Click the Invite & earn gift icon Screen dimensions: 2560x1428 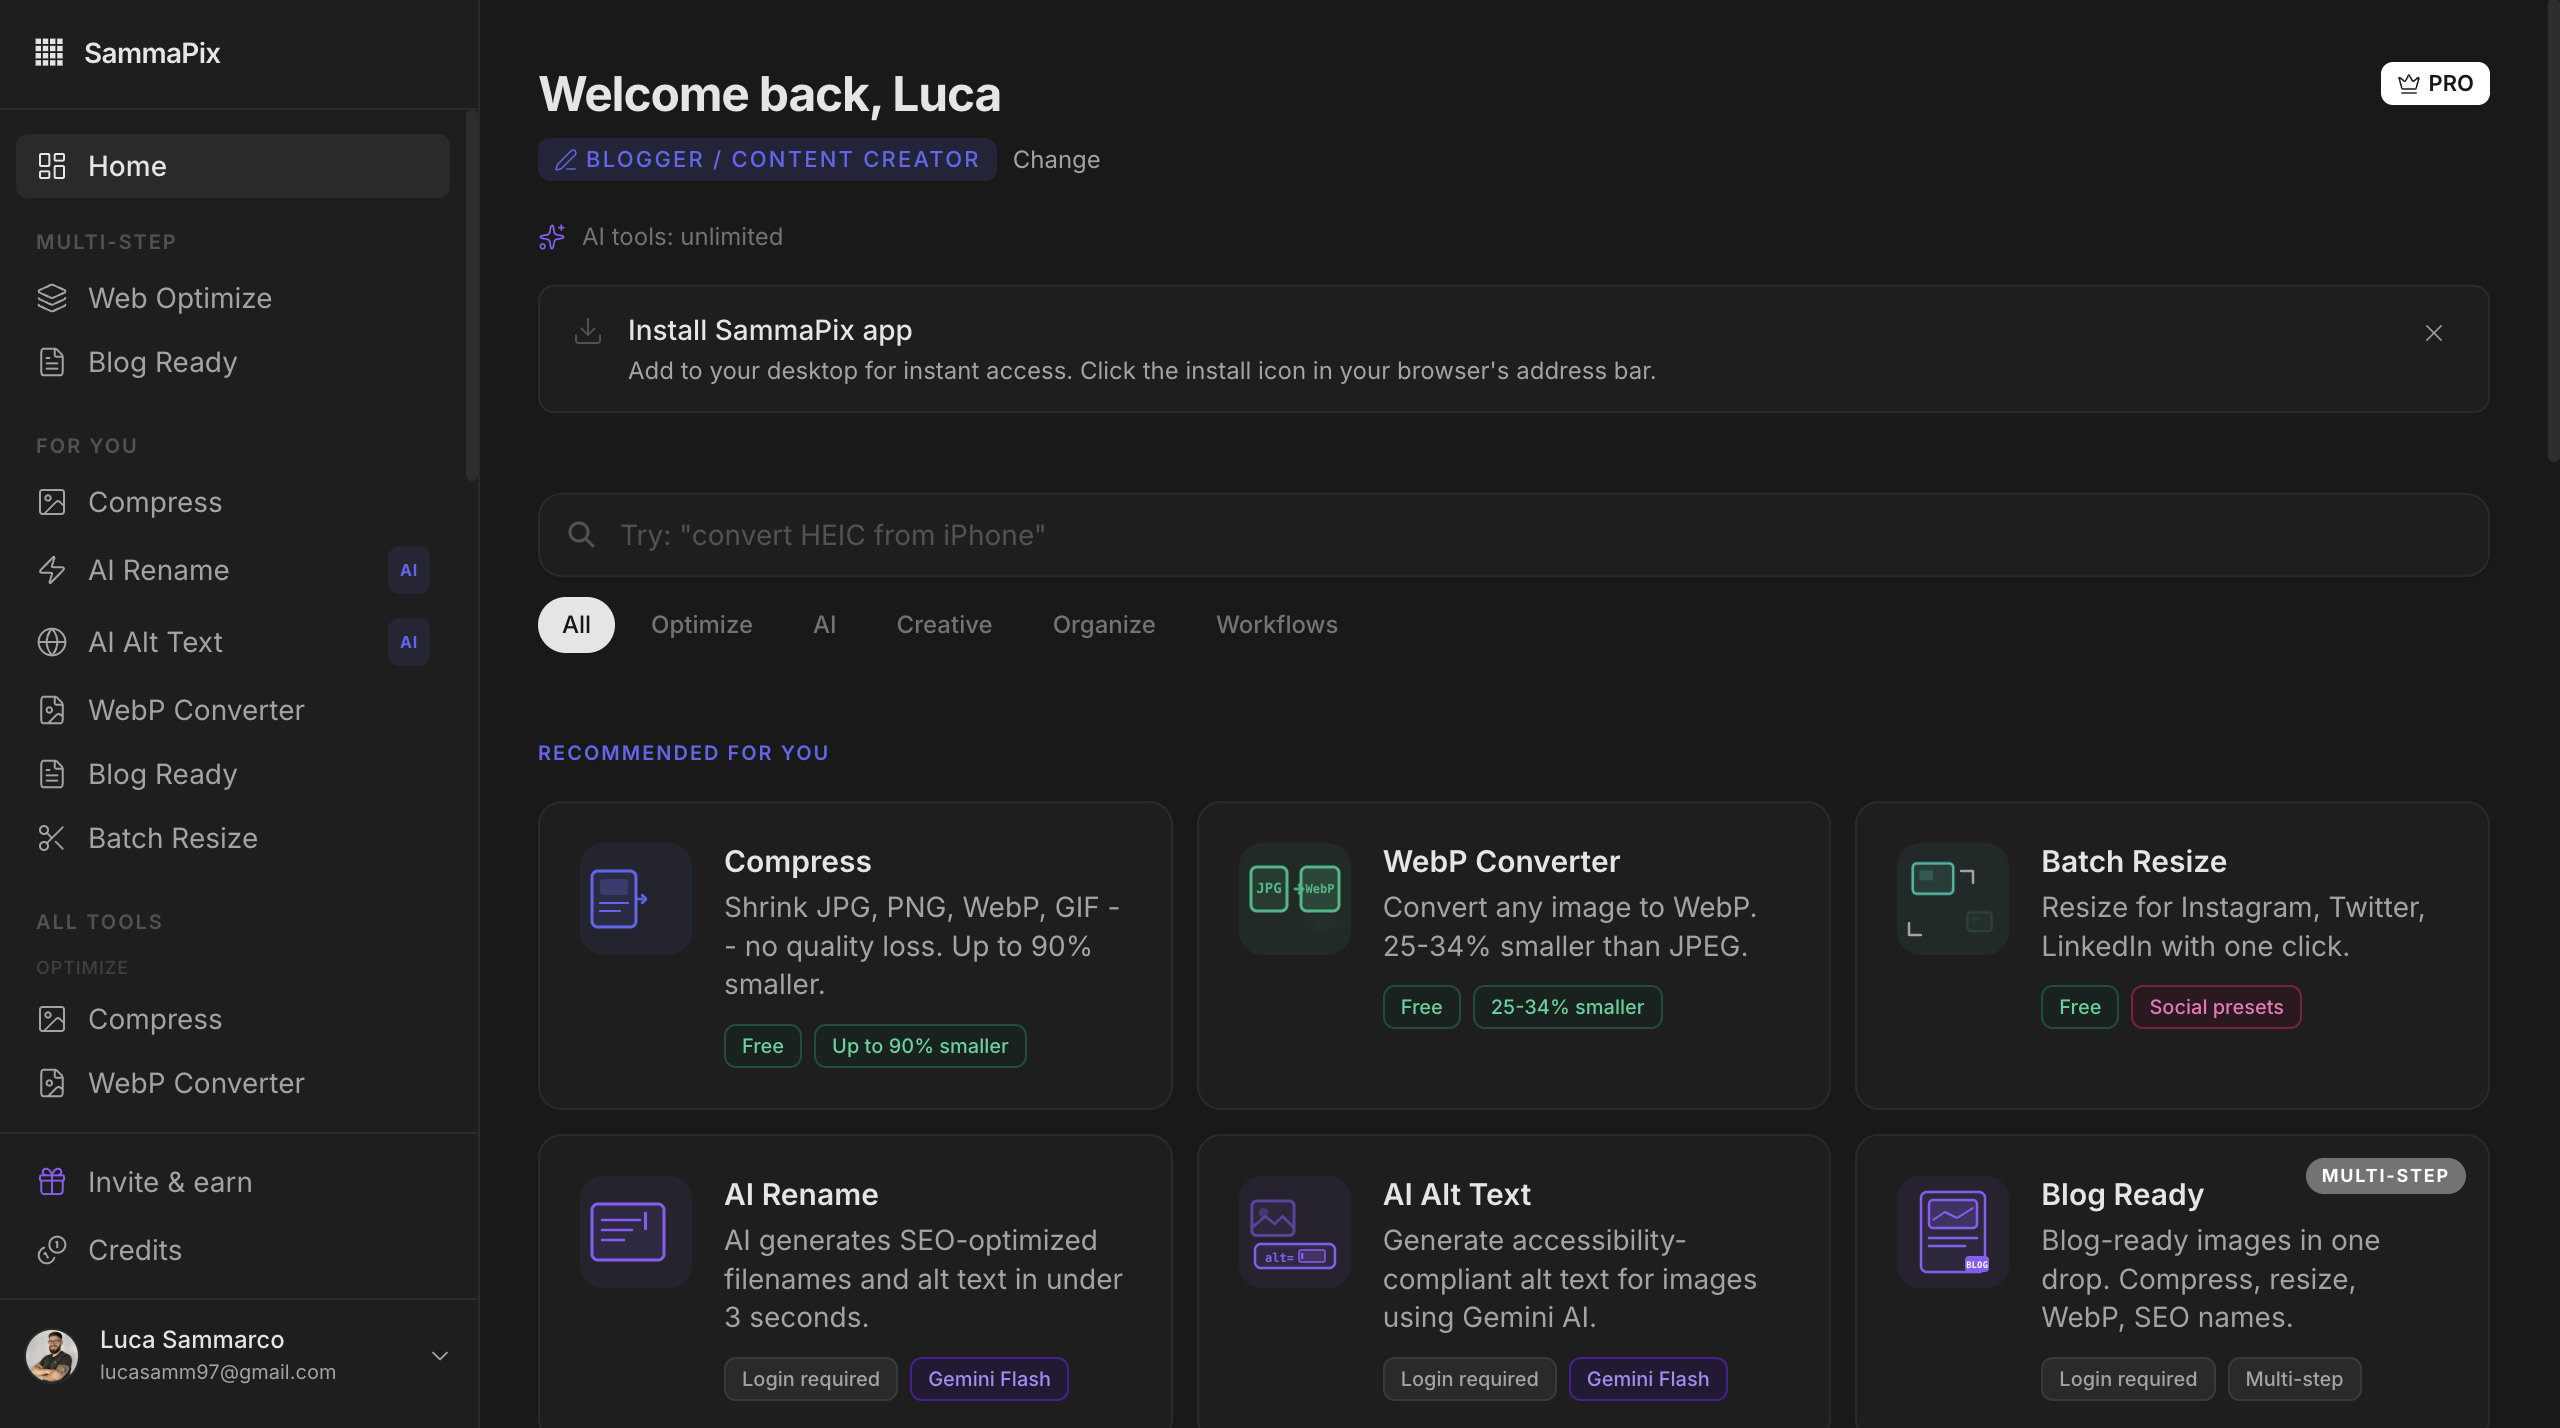[x=52, y=1182]
